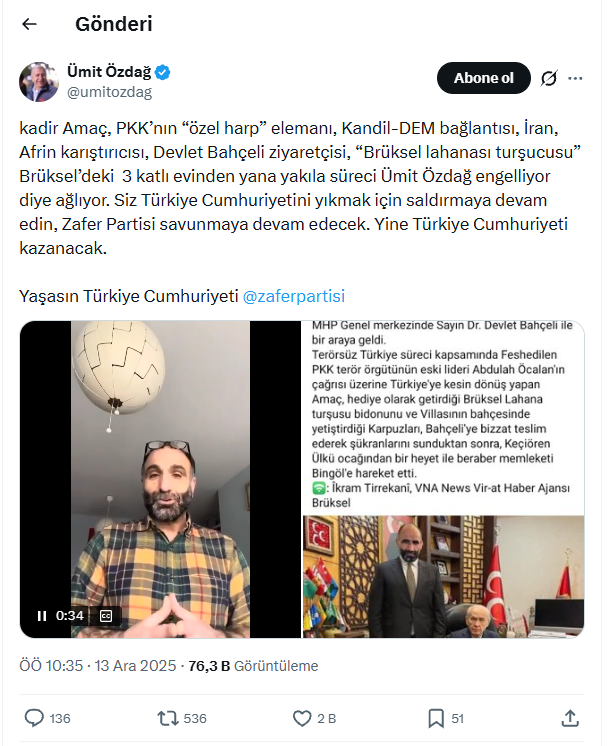Reply using the comment bubble icon
The width and height of the screenshot is (607, 746).
pos(34,718)
